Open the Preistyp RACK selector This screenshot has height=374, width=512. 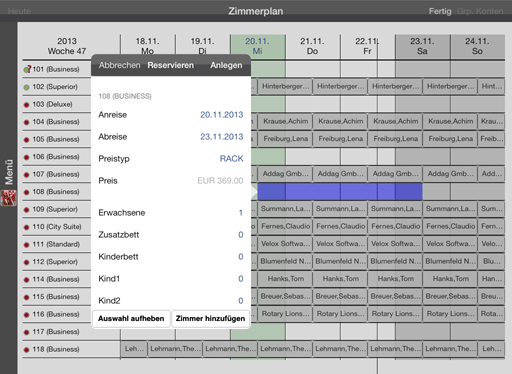point(231,159)
